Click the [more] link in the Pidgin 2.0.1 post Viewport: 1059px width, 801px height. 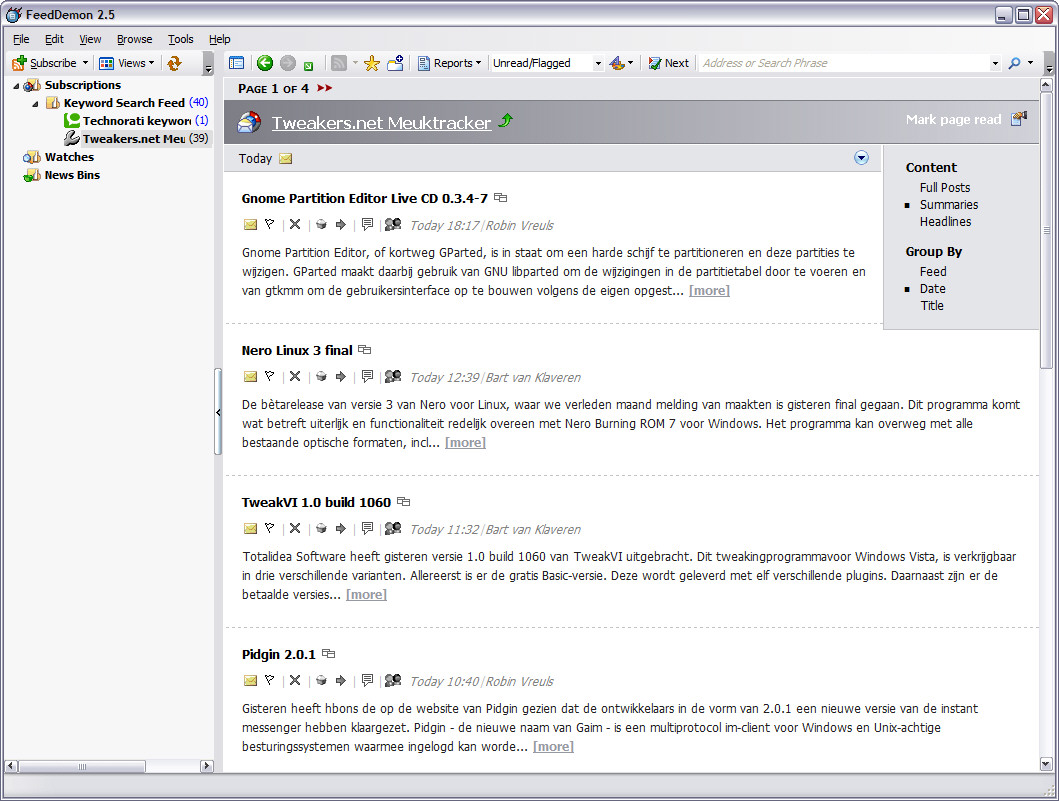pos(553,746)
